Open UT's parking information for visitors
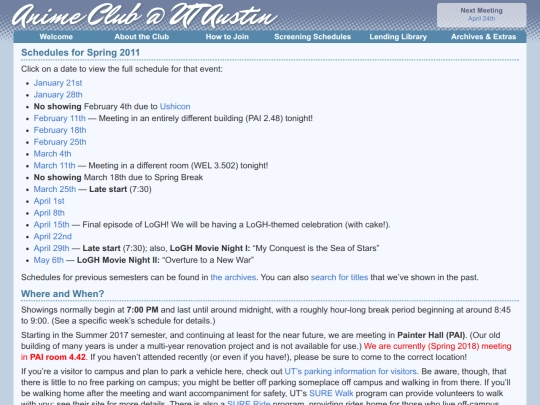Screen dimensions: 540x405 click(x=351, y=371)
